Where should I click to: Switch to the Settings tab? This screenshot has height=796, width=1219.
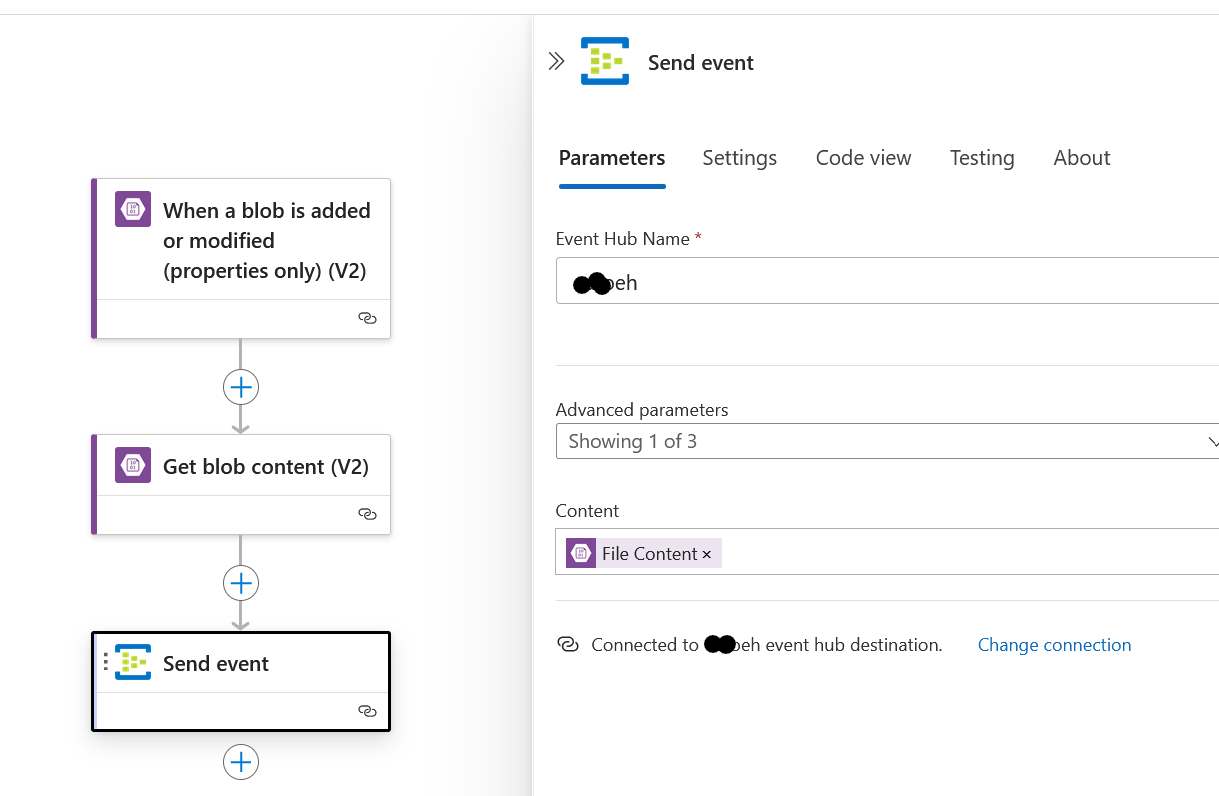click(739, 158)
